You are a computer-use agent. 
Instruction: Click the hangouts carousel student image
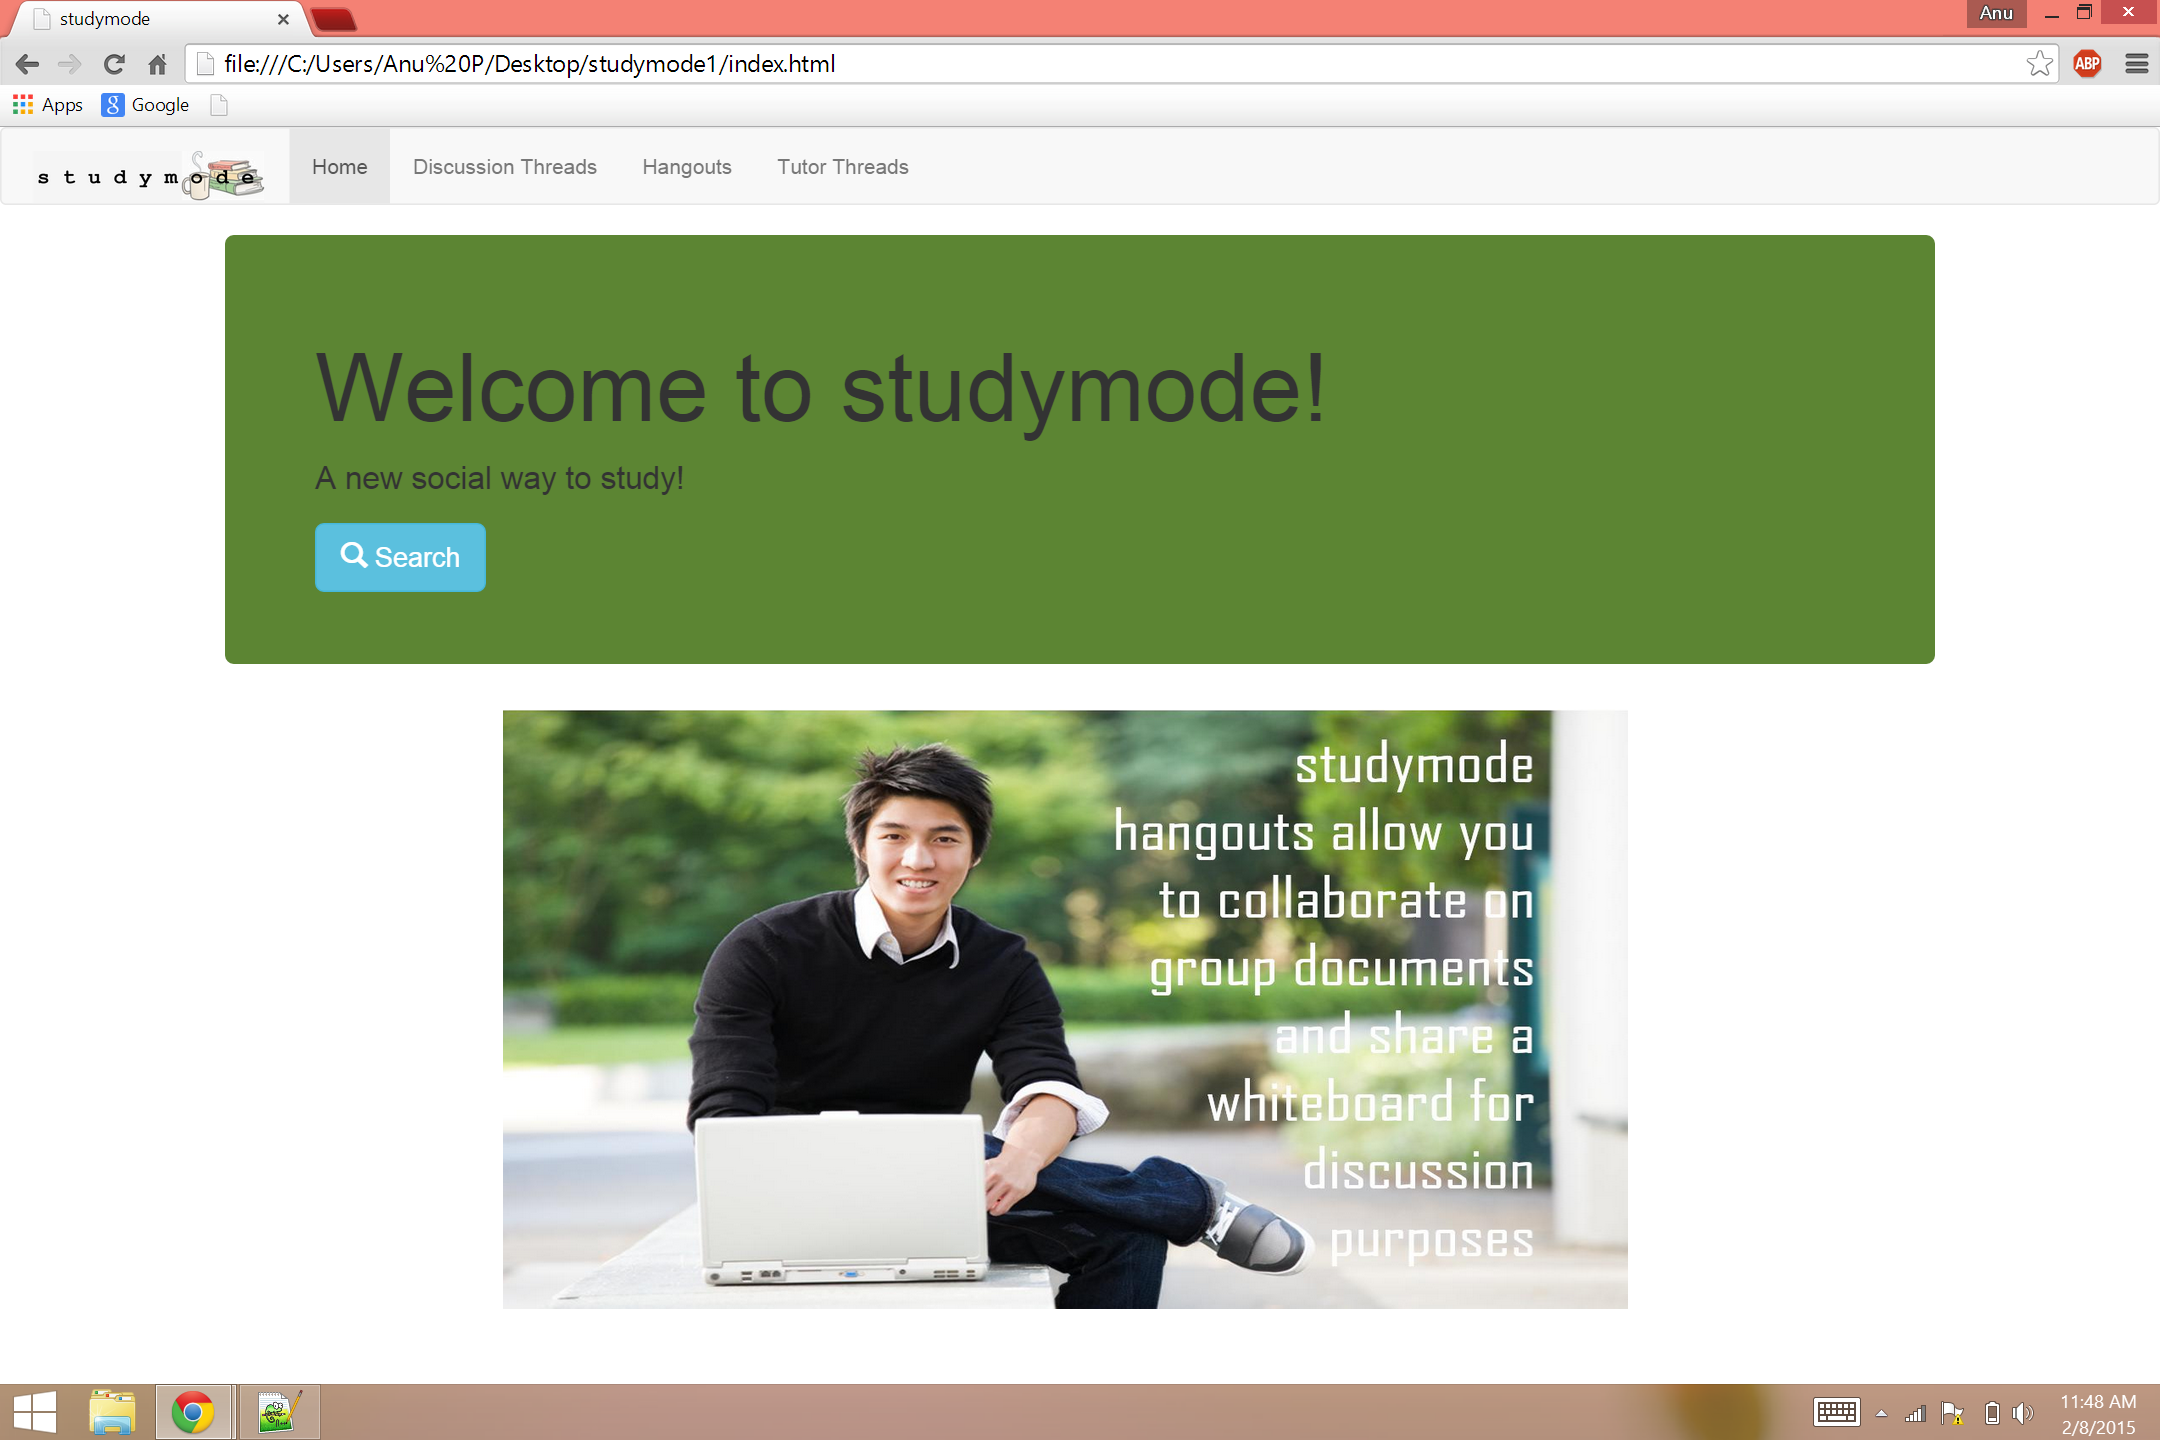pos(1064,1009)
